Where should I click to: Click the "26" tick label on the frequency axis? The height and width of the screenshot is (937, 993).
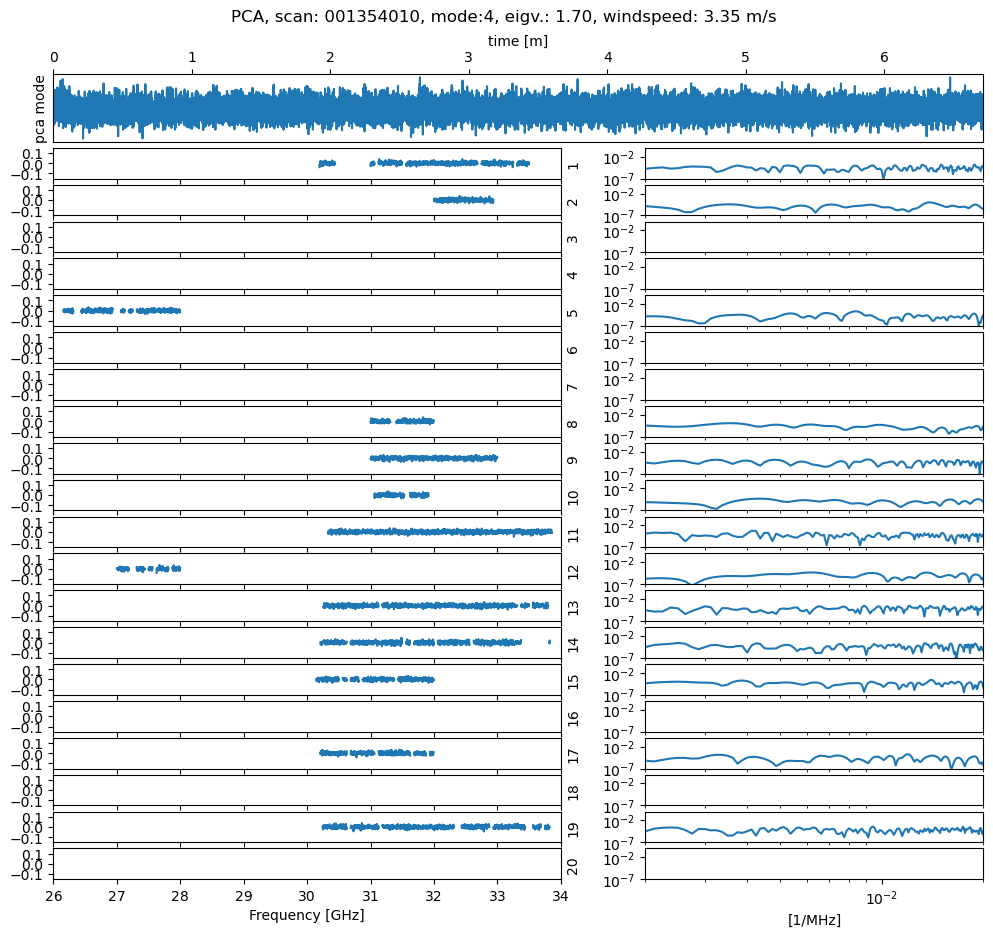click(54, 896)
